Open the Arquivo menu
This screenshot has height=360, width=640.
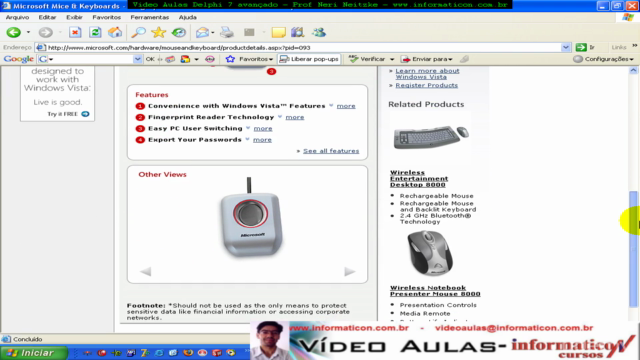pyautogui.click(x=17, y=17)
